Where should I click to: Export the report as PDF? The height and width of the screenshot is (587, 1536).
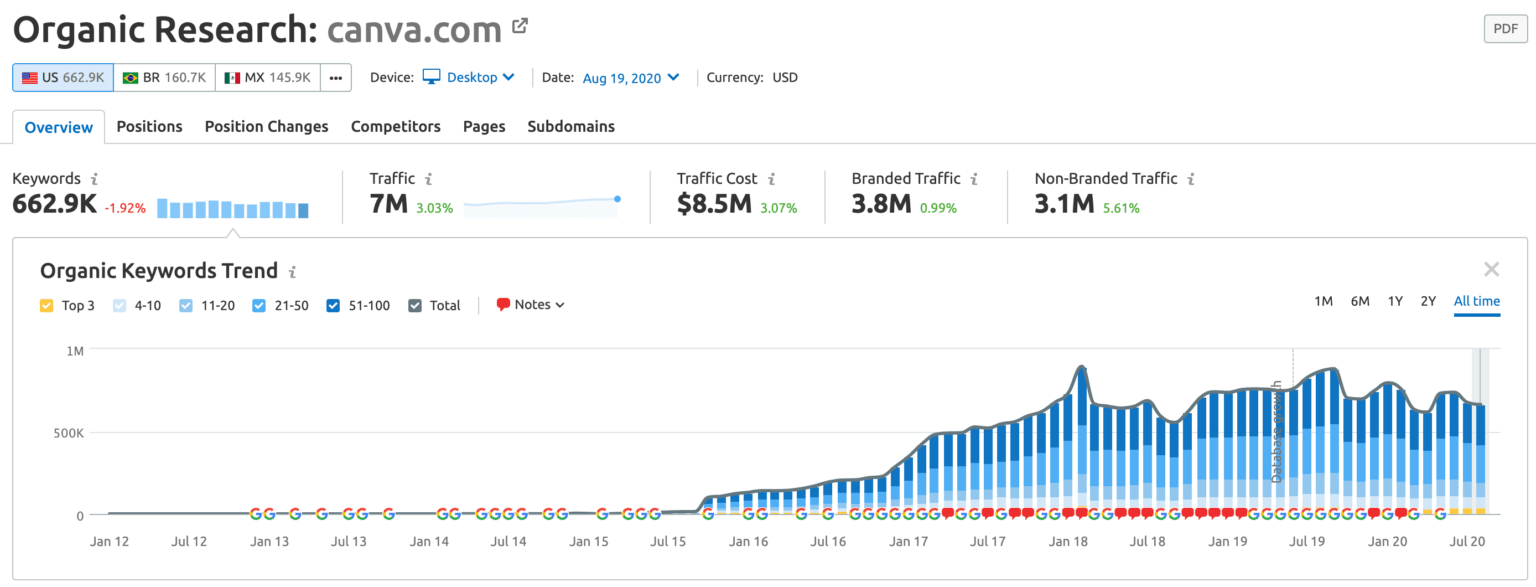click(1505, 28)
